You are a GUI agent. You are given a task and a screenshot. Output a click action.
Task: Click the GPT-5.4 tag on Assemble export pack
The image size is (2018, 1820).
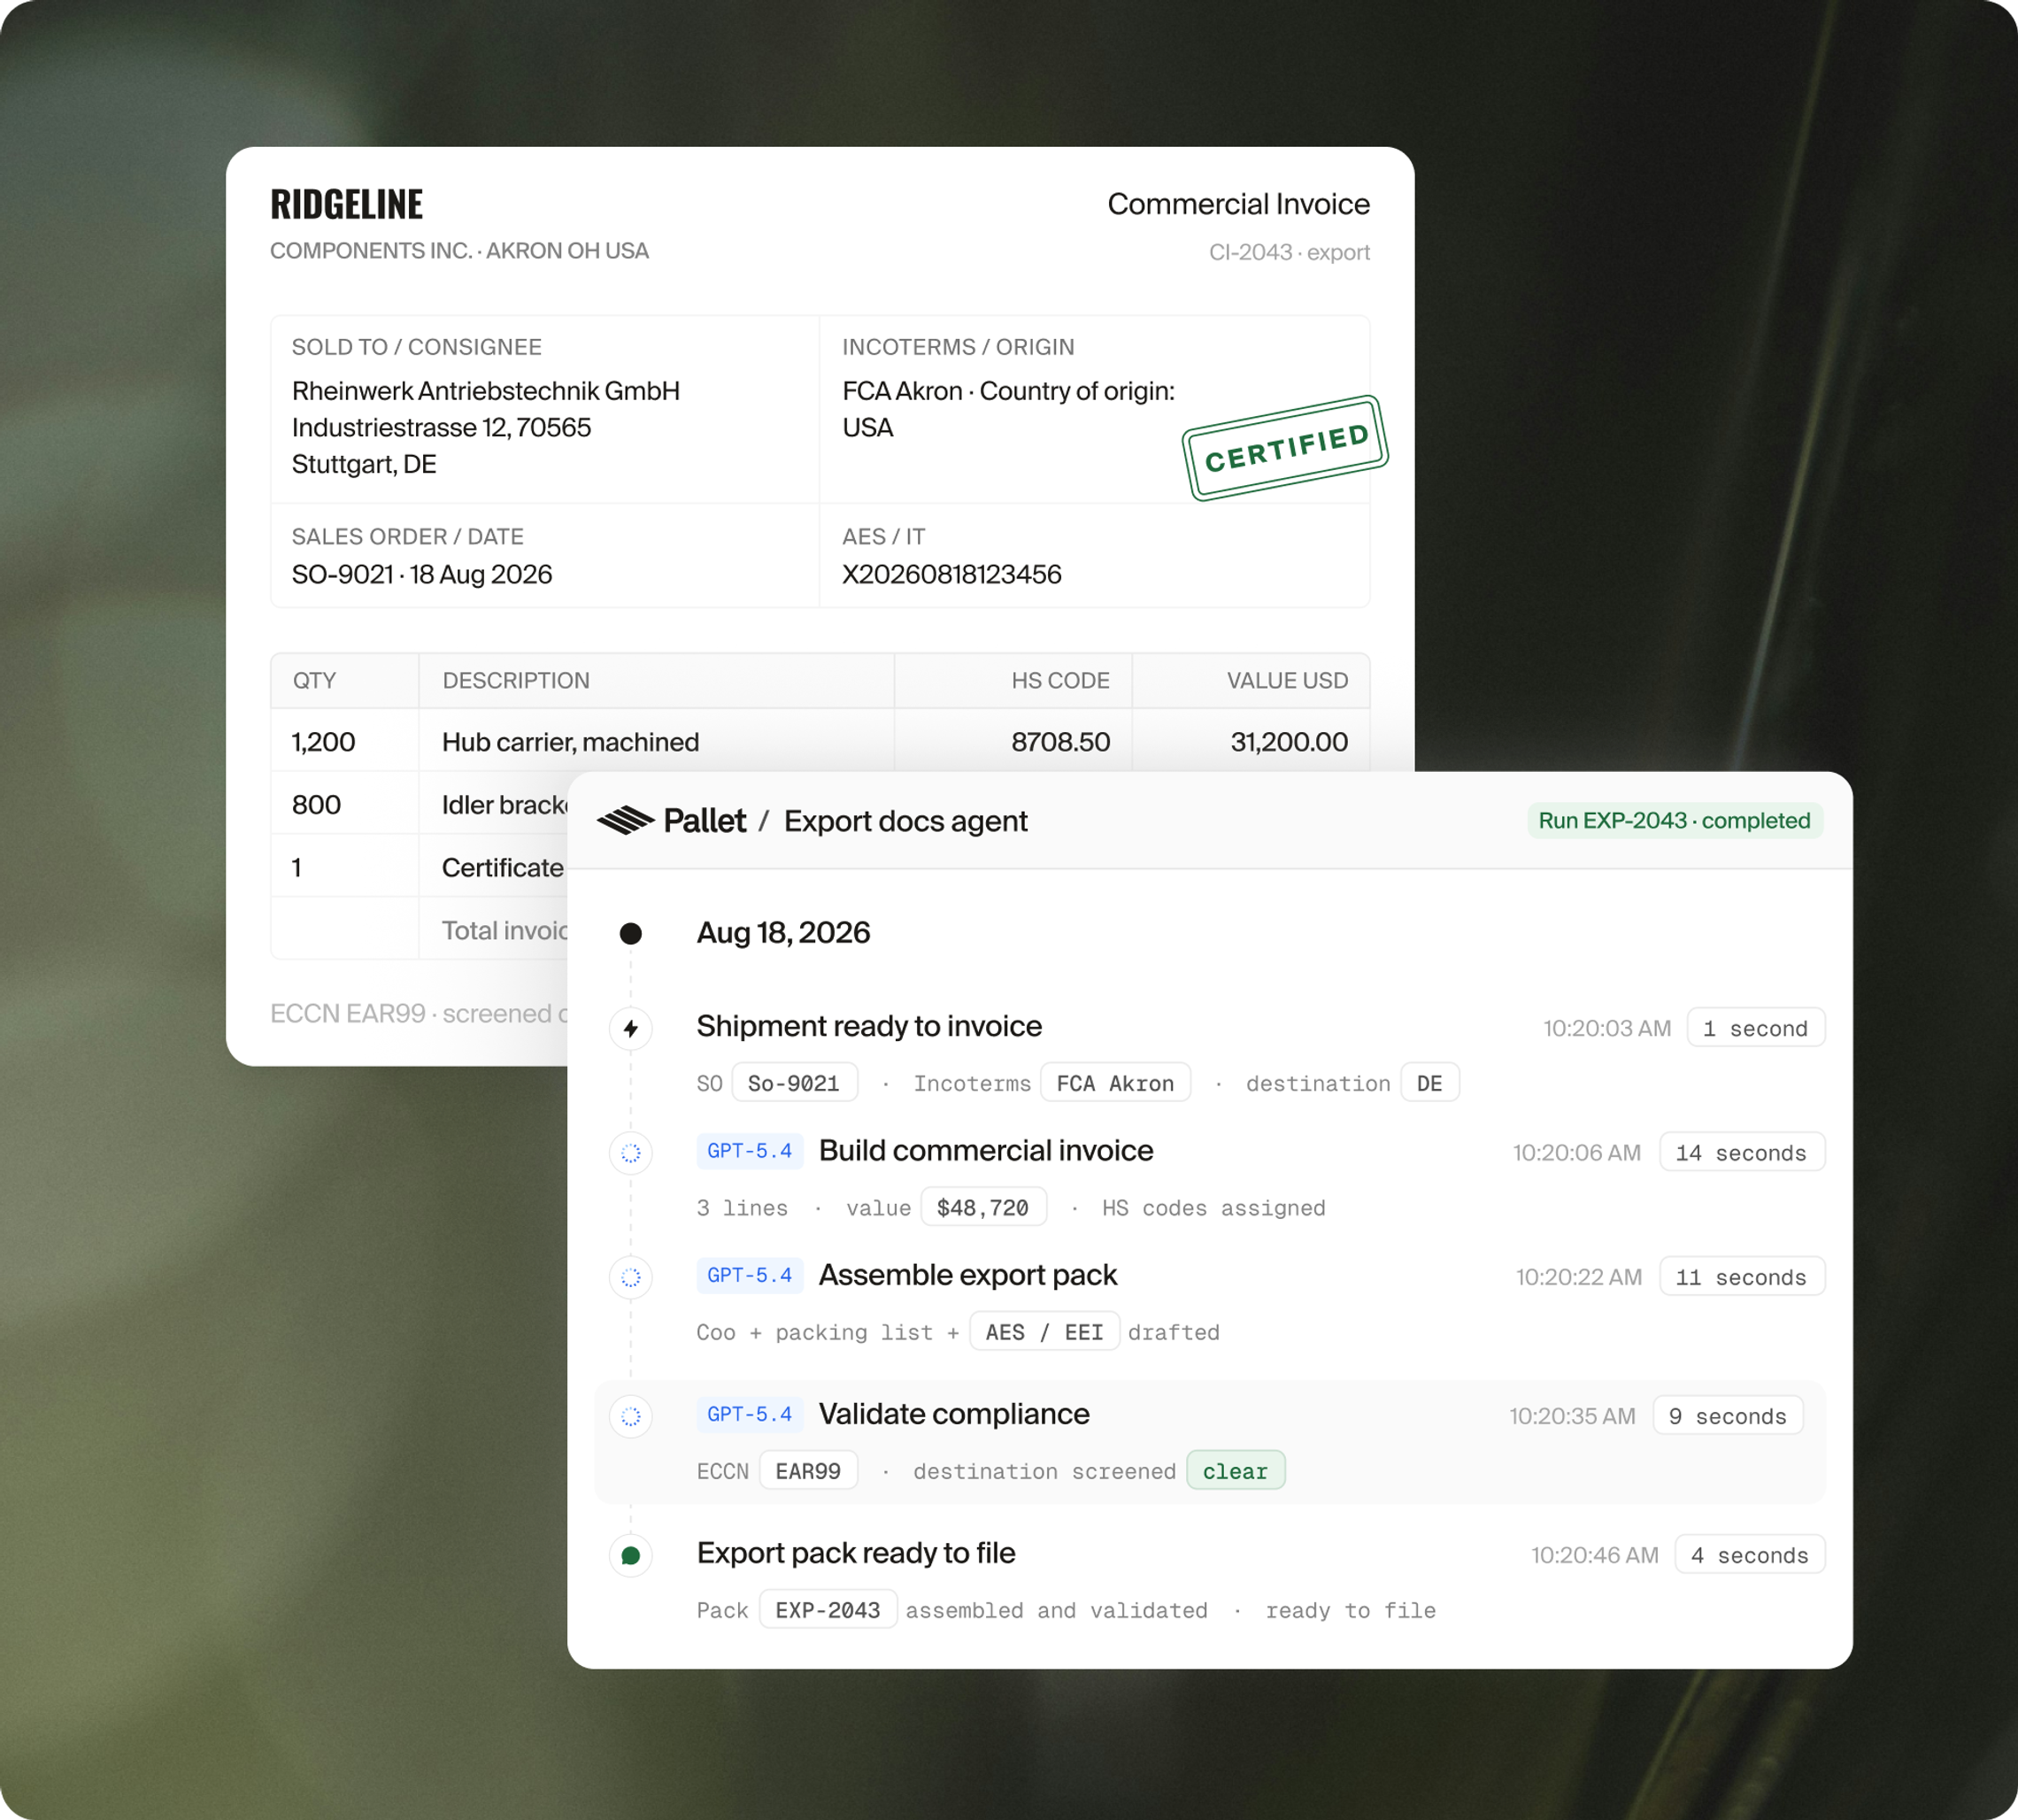[x=750, y=1275]
